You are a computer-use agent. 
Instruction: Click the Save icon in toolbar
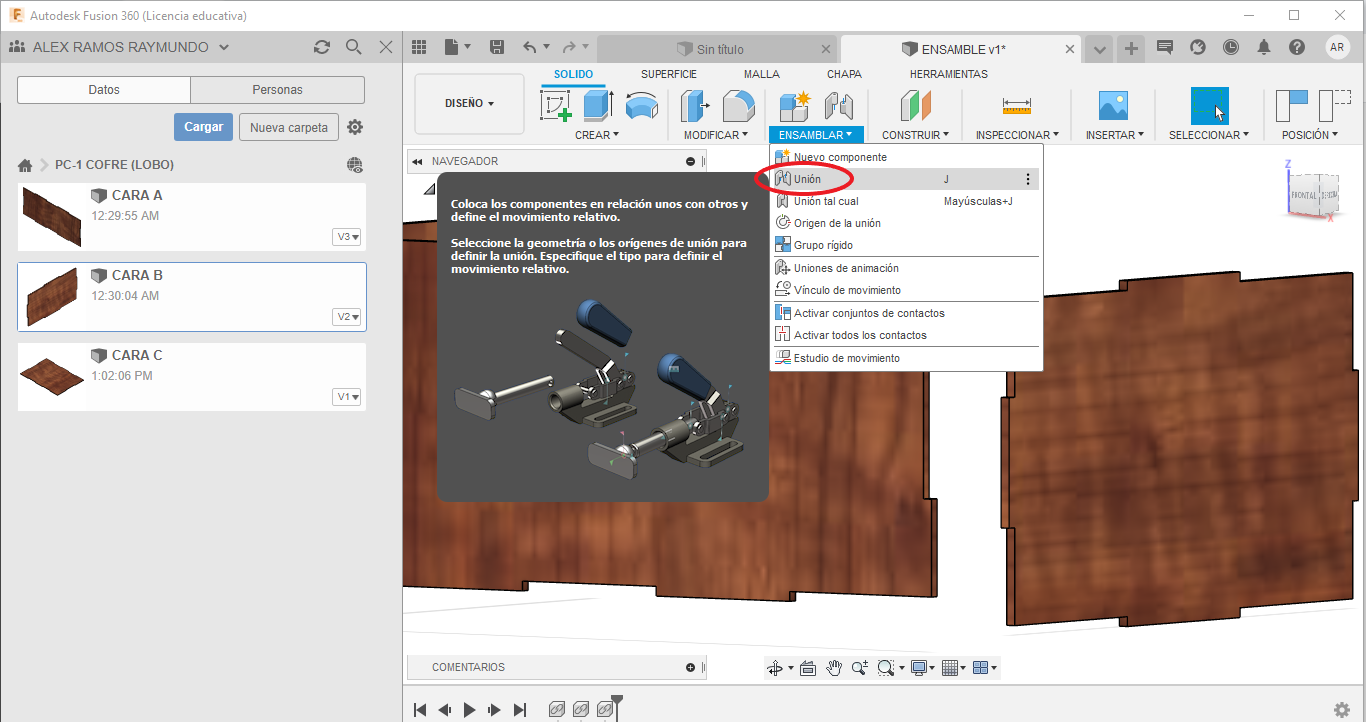pyautogui.click(x=497, y=47)
